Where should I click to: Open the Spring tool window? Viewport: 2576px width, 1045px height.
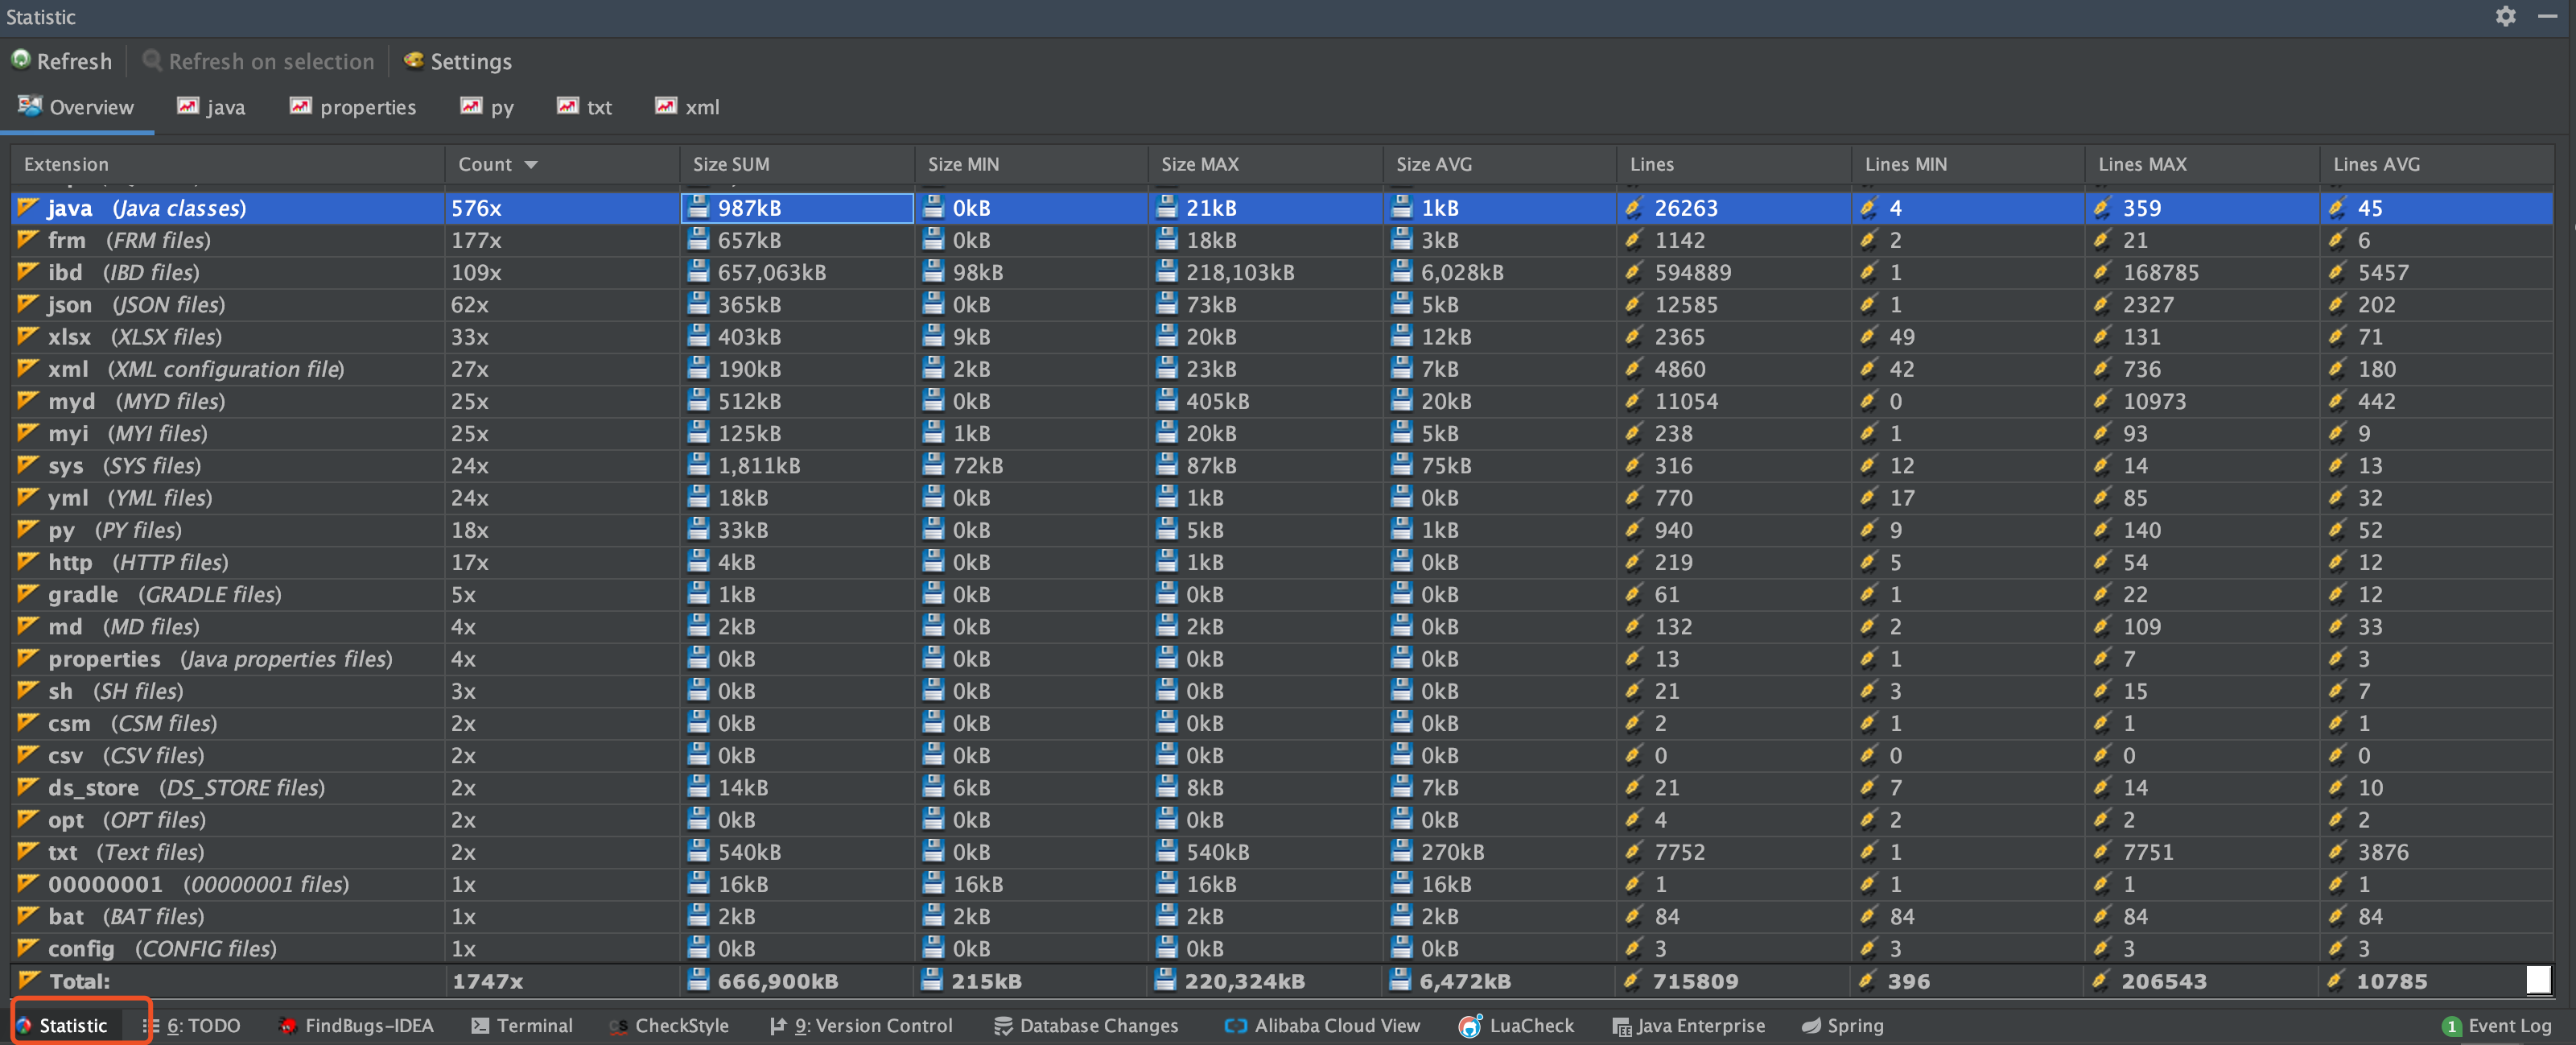1842,1025
